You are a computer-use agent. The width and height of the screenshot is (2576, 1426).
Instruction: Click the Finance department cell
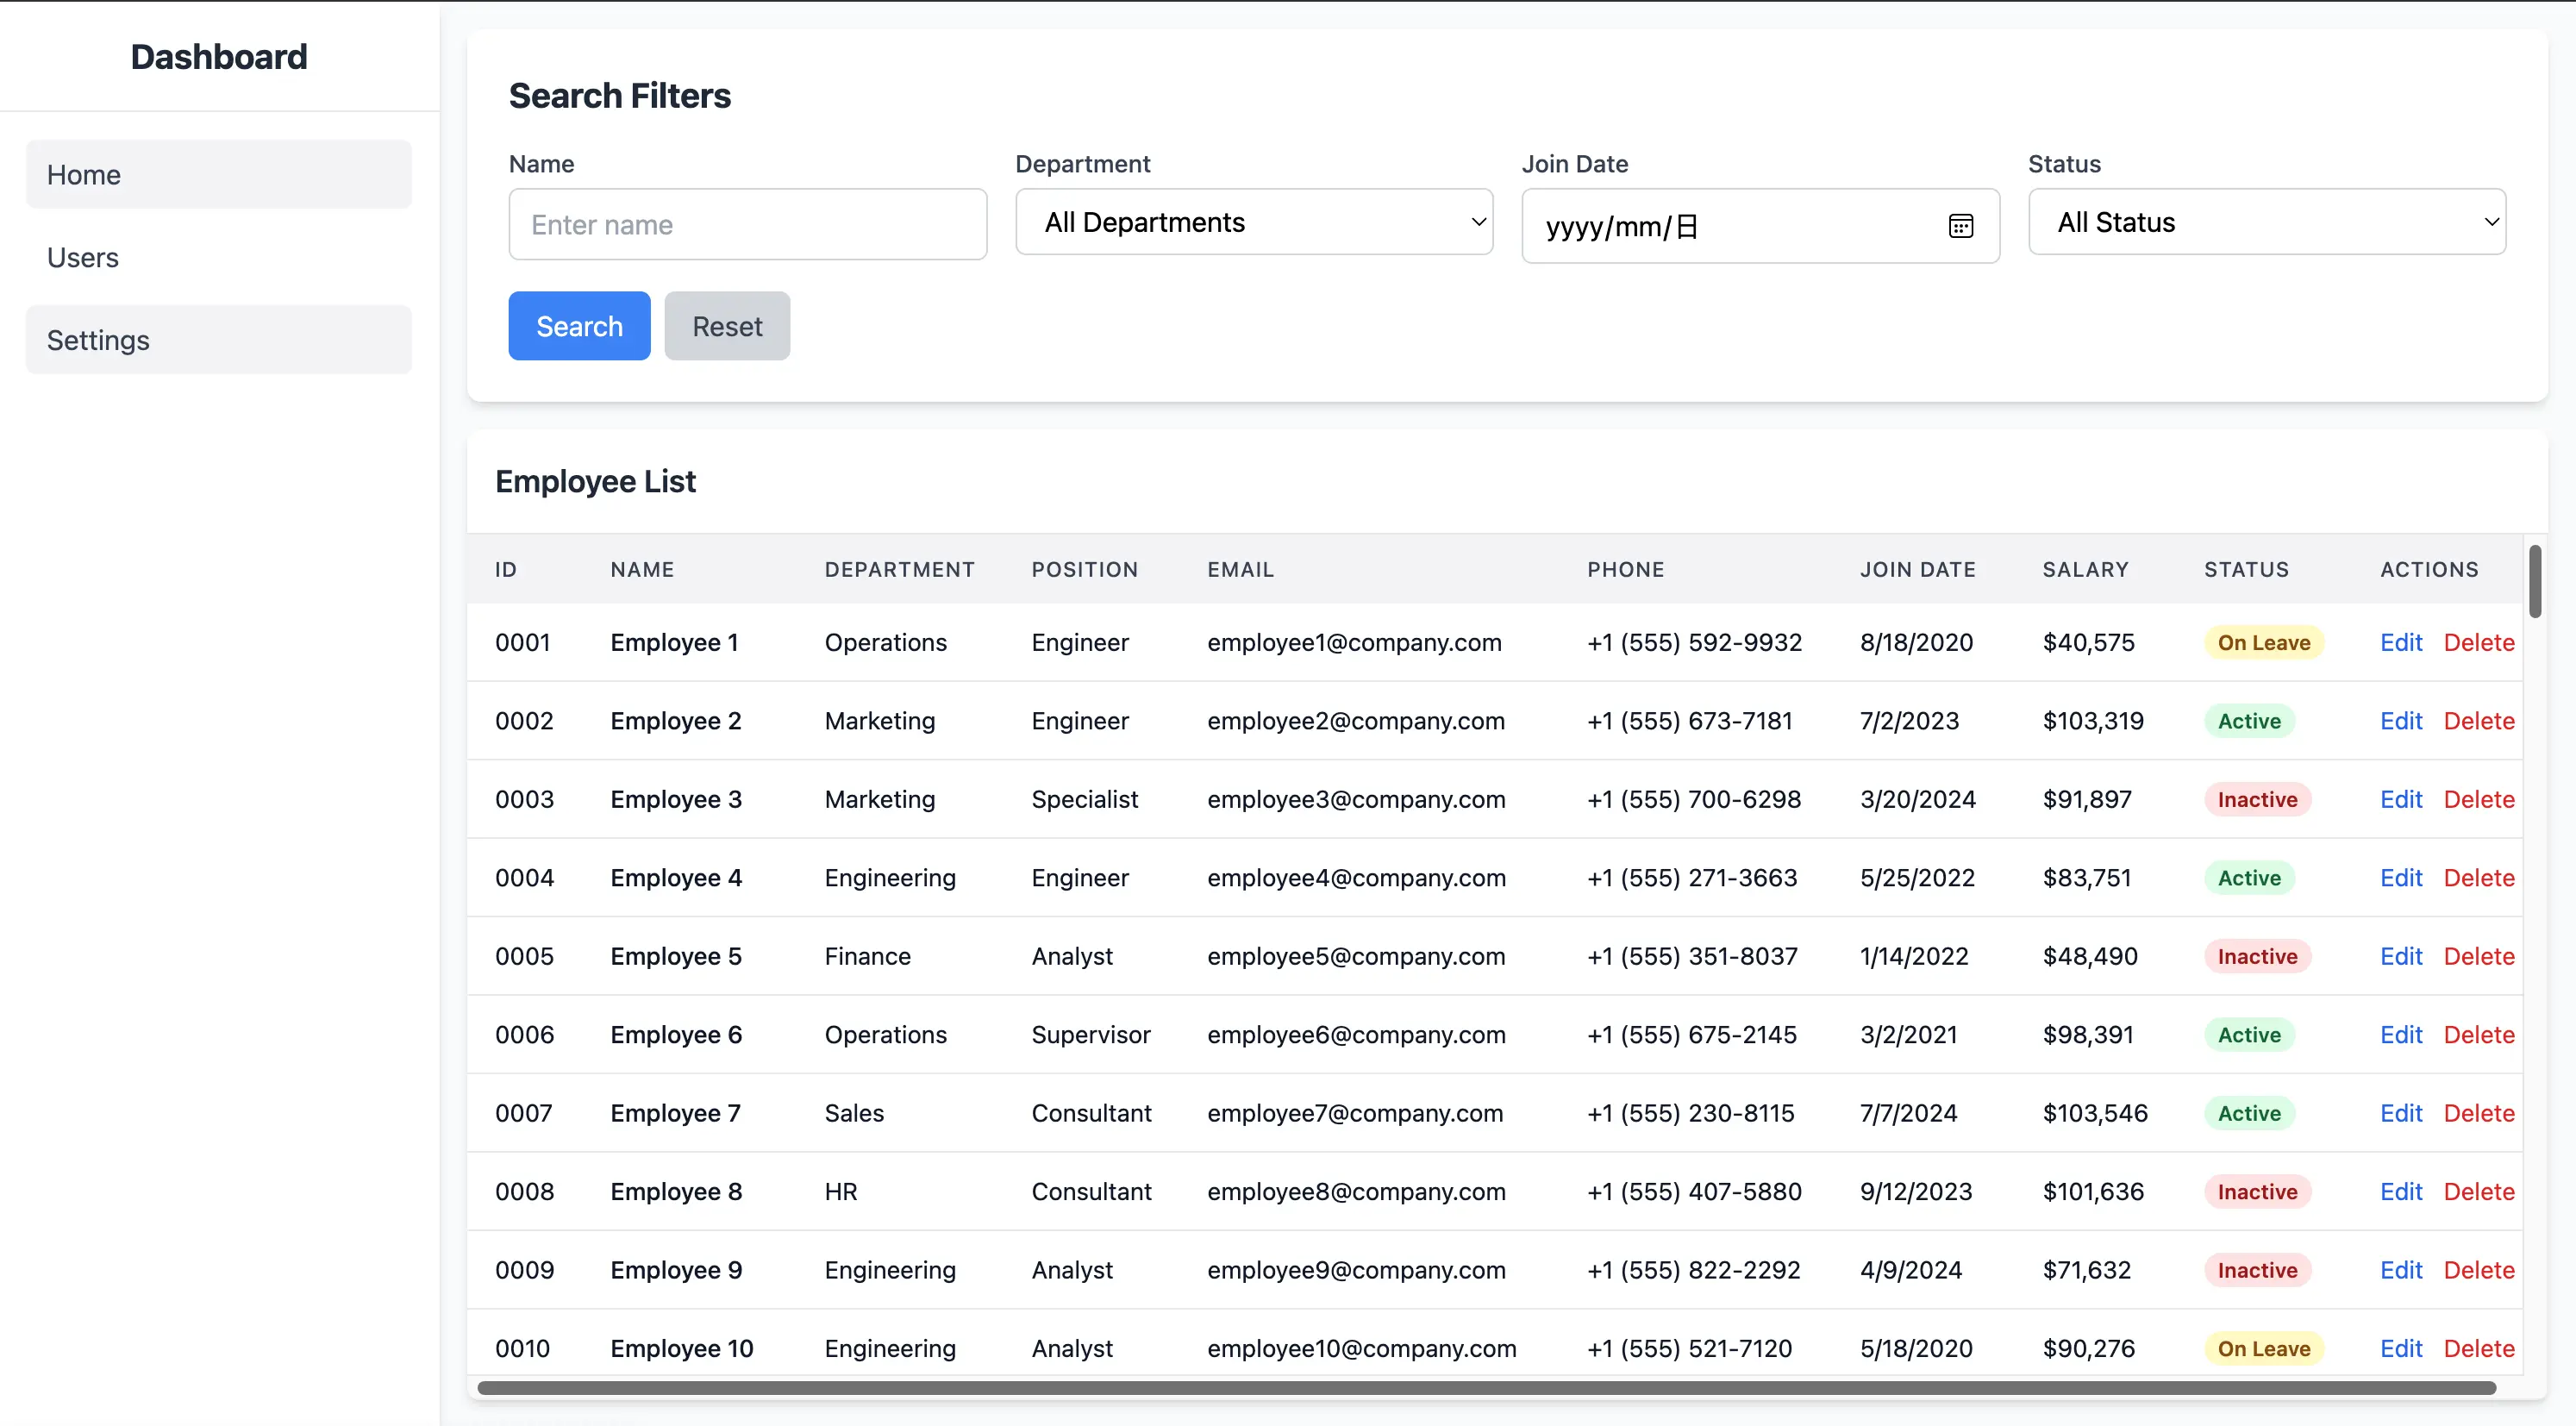(x=867, y=956)
